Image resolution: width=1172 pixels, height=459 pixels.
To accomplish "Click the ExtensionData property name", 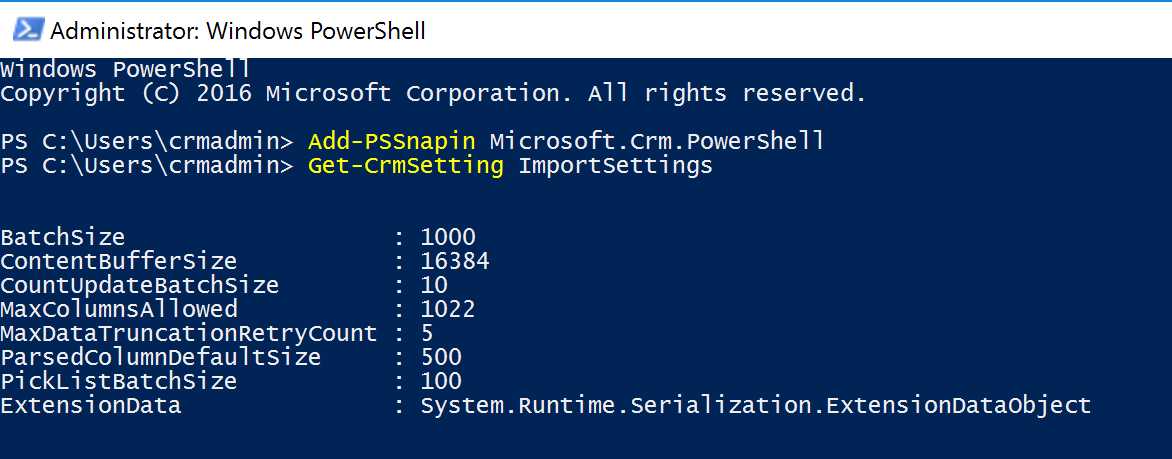I will coord(91,405).
